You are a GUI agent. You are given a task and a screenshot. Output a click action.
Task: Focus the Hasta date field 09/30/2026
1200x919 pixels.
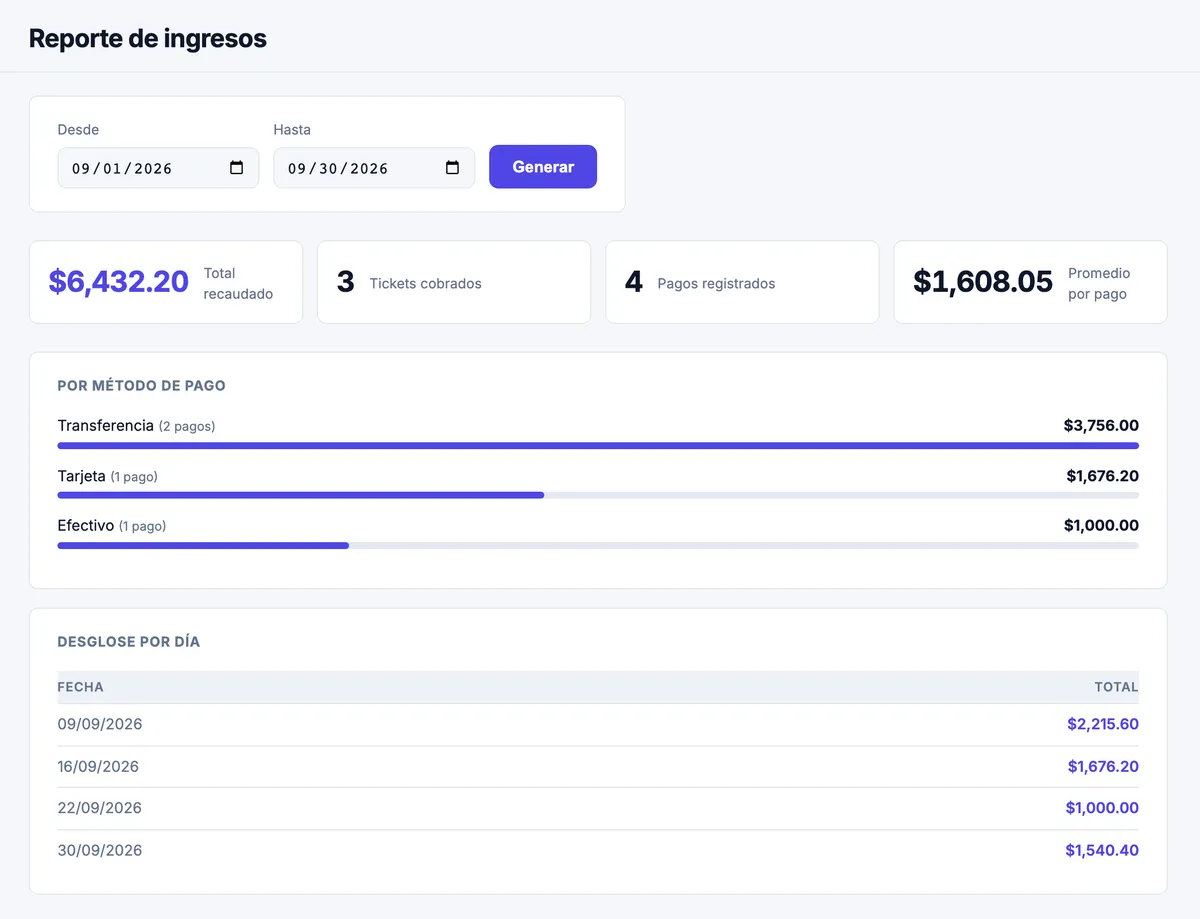point(374,168)
